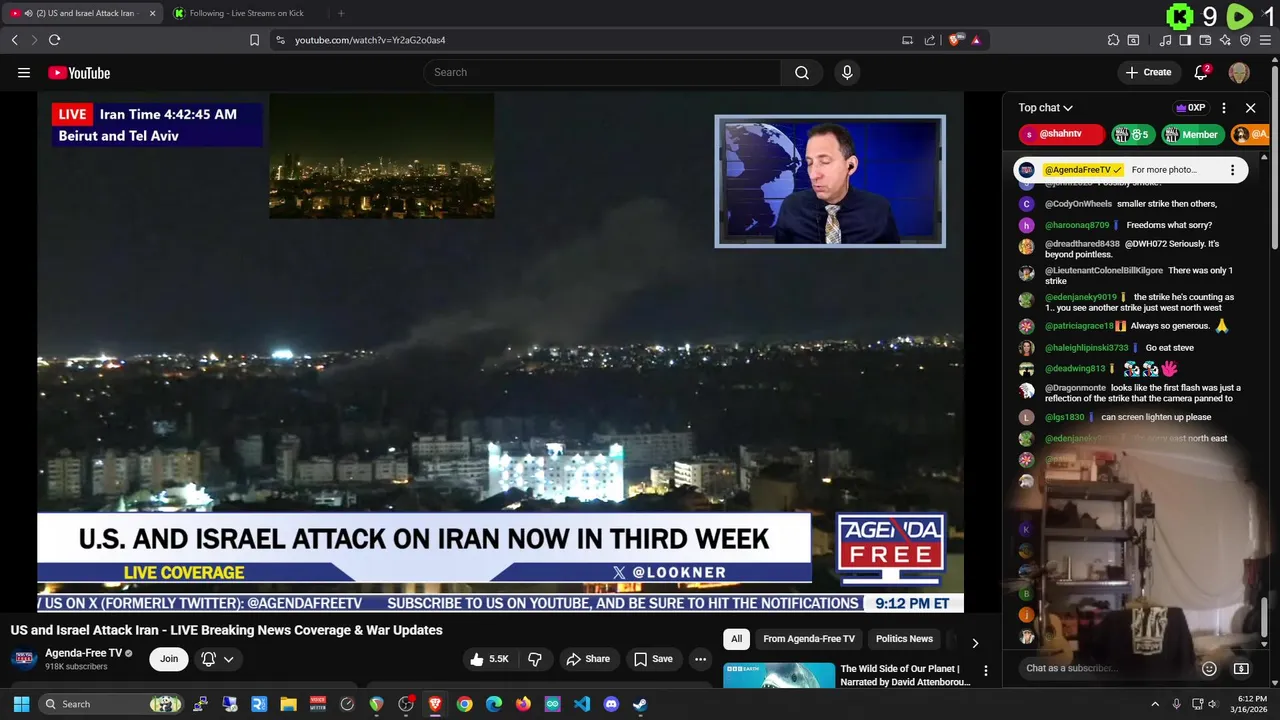Open Brave Shields lion icon
Viewport: 1280px width, 720px height.
(956, 40)
